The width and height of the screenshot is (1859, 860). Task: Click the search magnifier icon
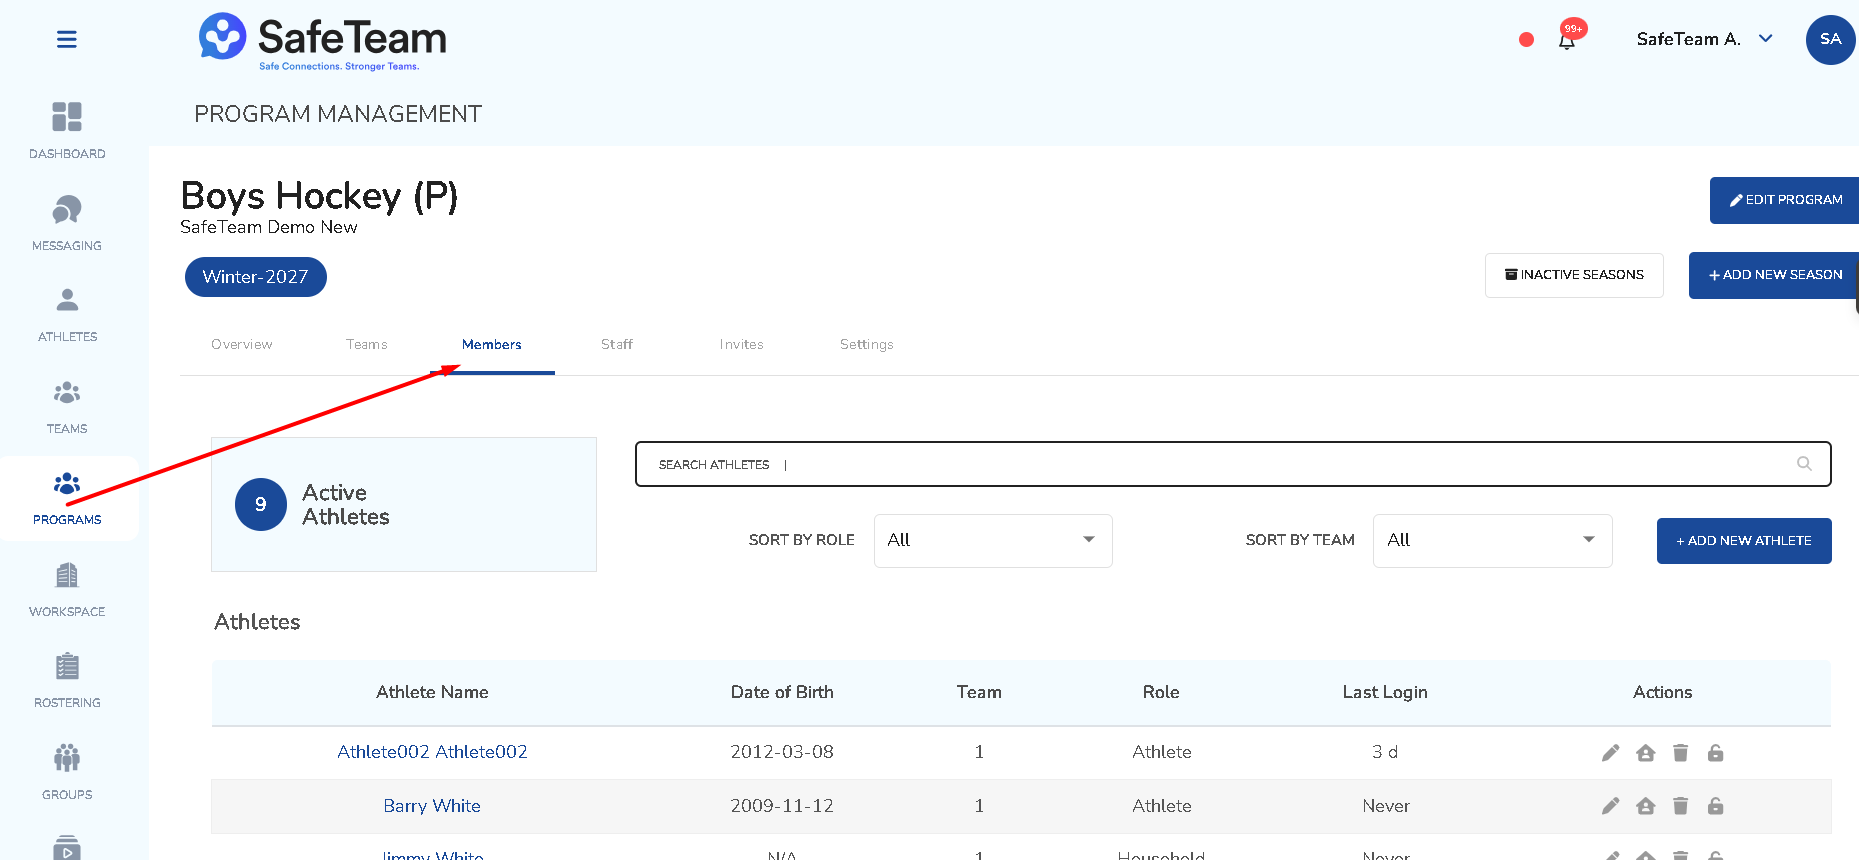[x=1804, y=464]
